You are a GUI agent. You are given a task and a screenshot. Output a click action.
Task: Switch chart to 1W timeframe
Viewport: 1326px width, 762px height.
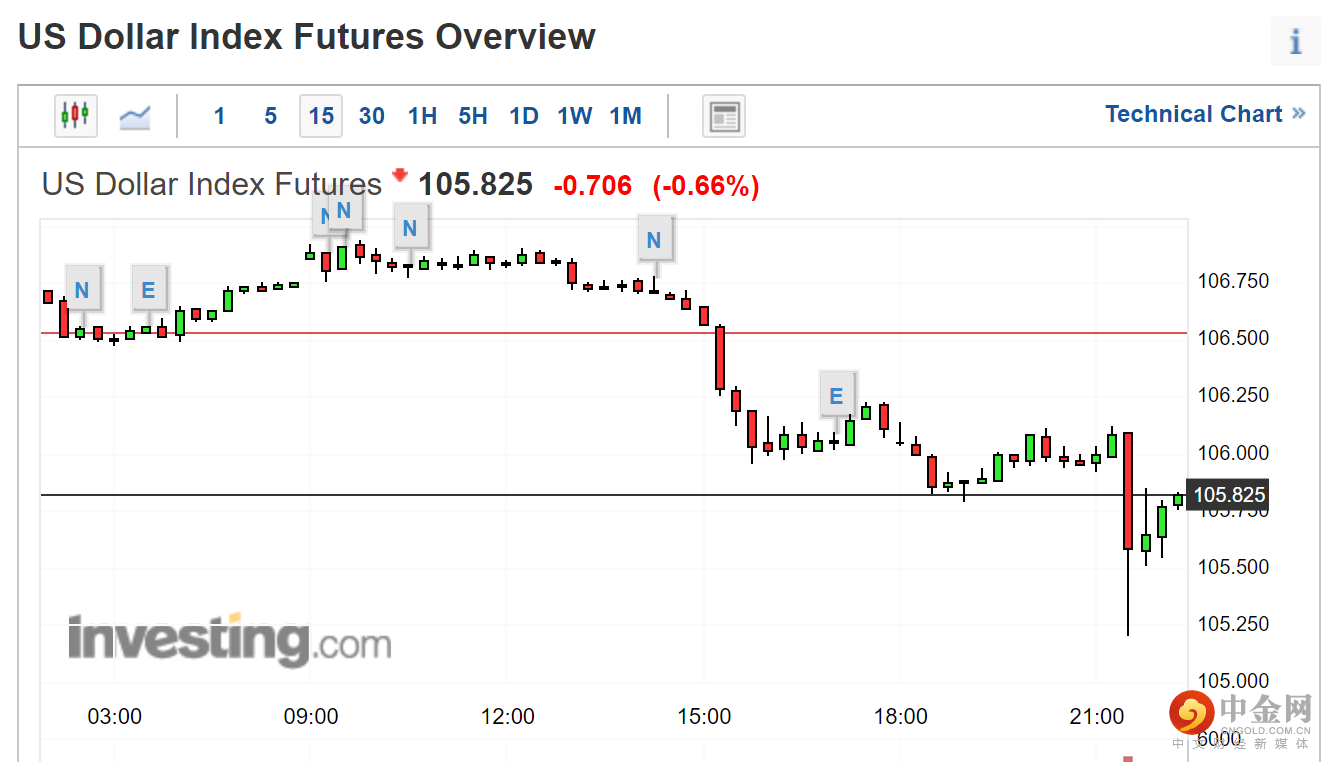[575, 116]
